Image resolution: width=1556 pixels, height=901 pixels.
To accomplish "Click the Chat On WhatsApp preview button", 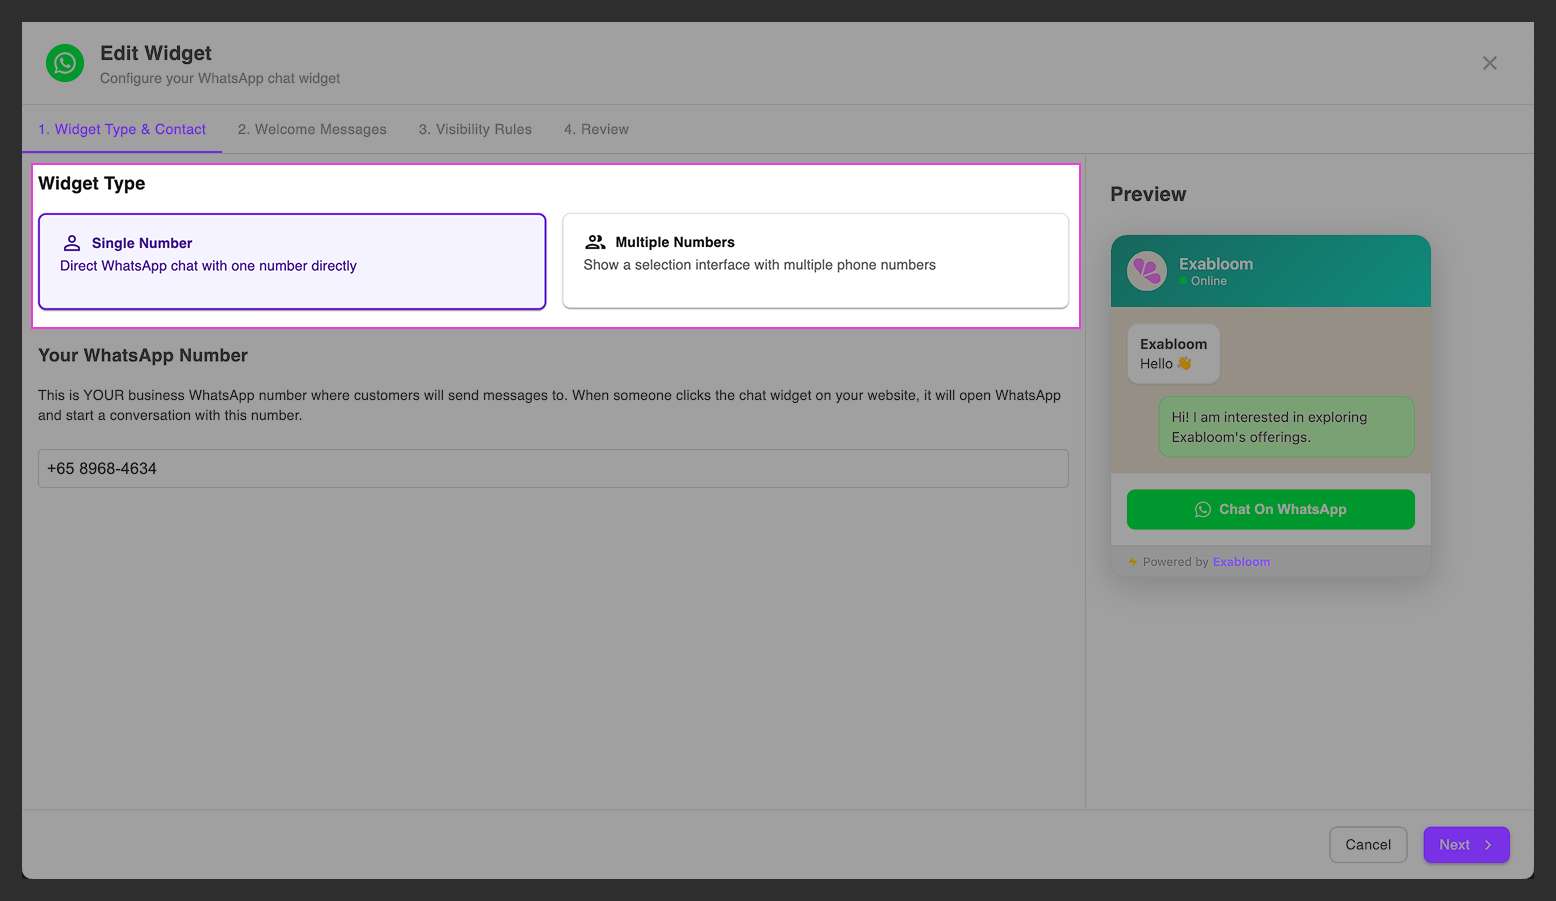I will [x=1270, y=509].
